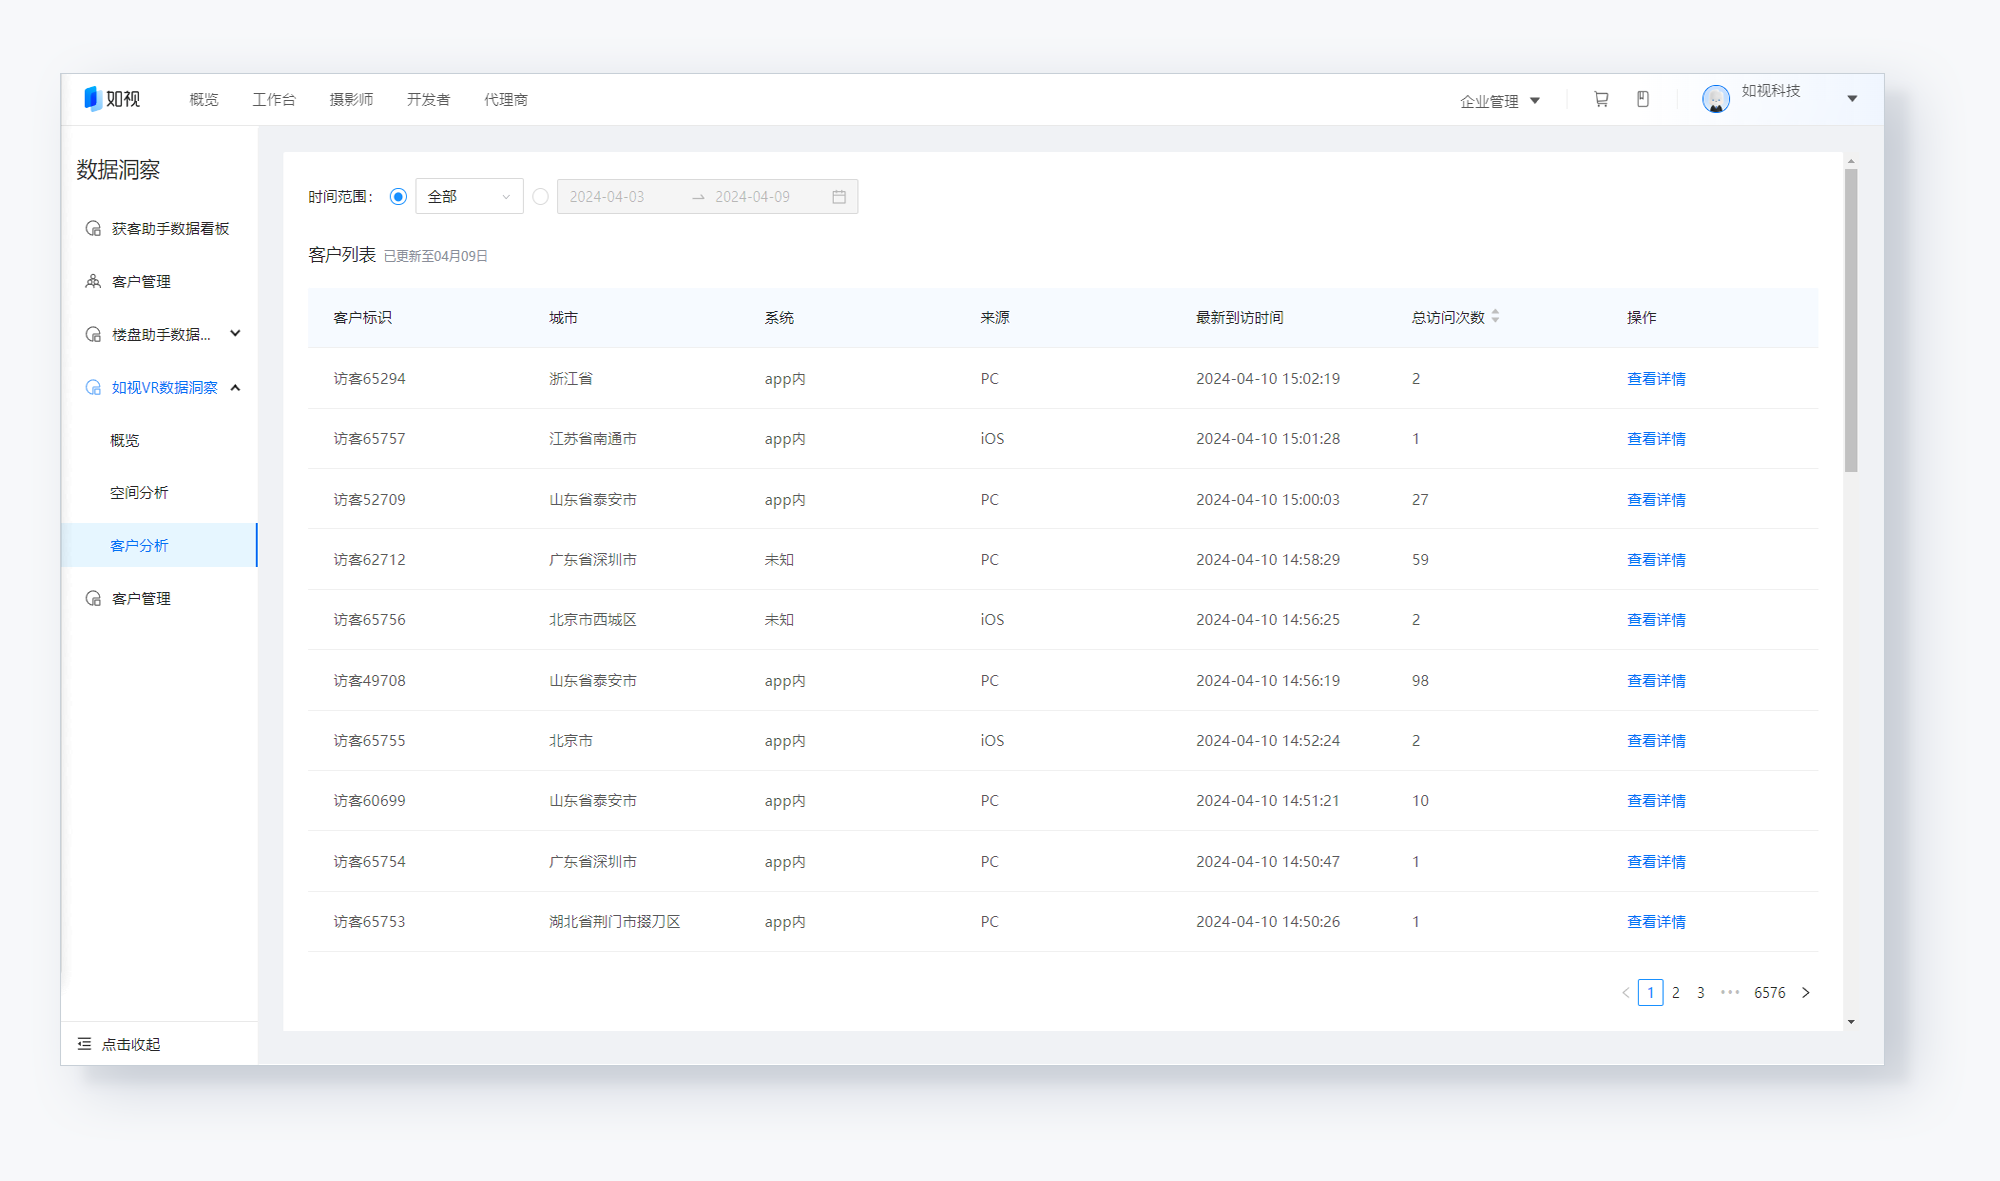Click 点击收起 to collapse sidebar
The height and width of the screenshot is (1181, 2000).
(x=131, y=1044)
